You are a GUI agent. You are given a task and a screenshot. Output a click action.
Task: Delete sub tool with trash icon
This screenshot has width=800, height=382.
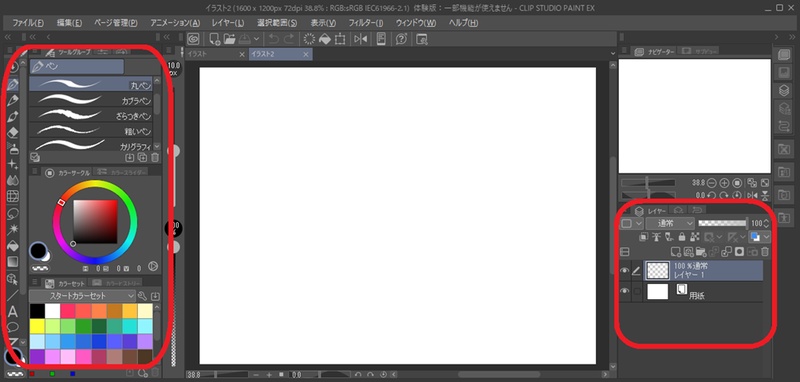pos(155,158)
